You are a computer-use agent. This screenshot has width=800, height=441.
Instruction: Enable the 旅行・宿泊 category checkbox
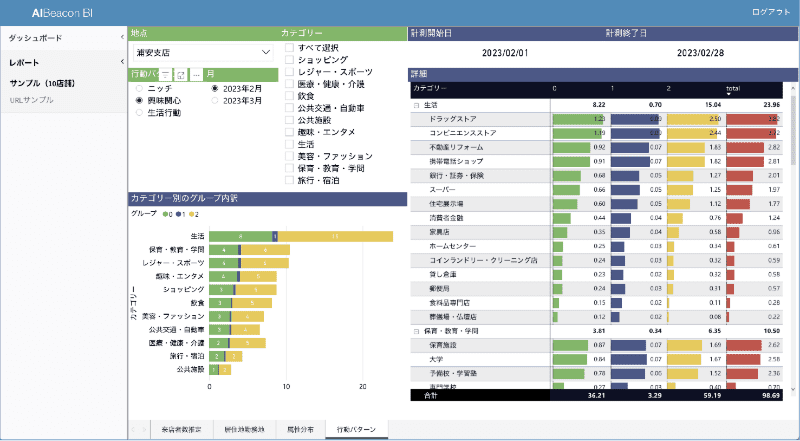(289, 180)
